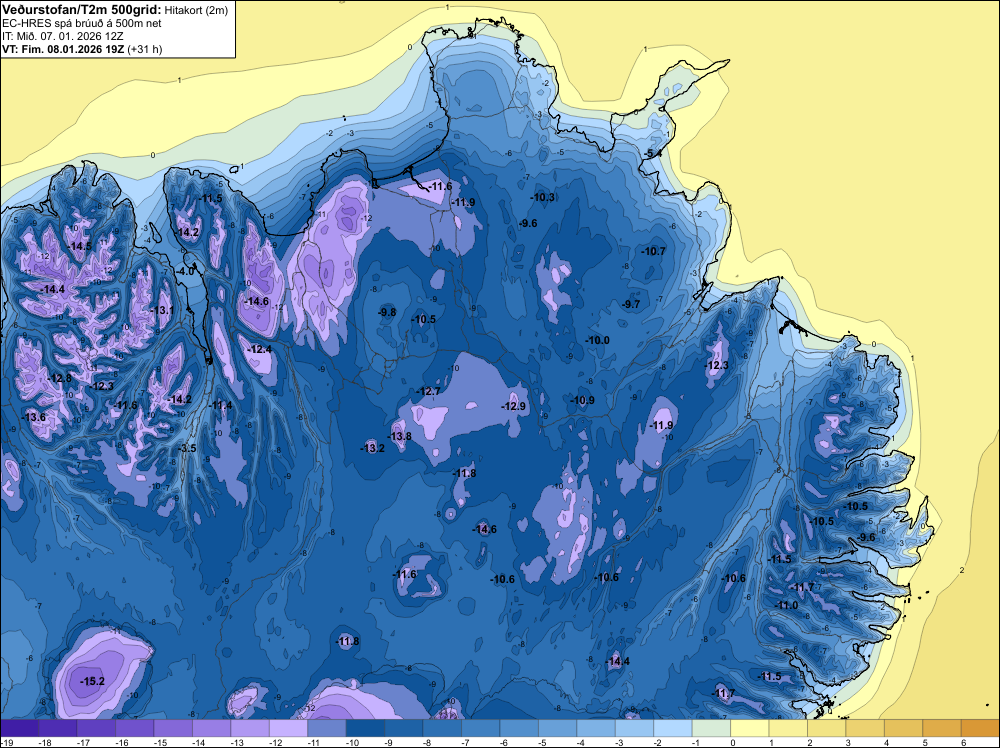
Task: Select the pale green swatch between -1 and 0
Action: coord(711,728)
